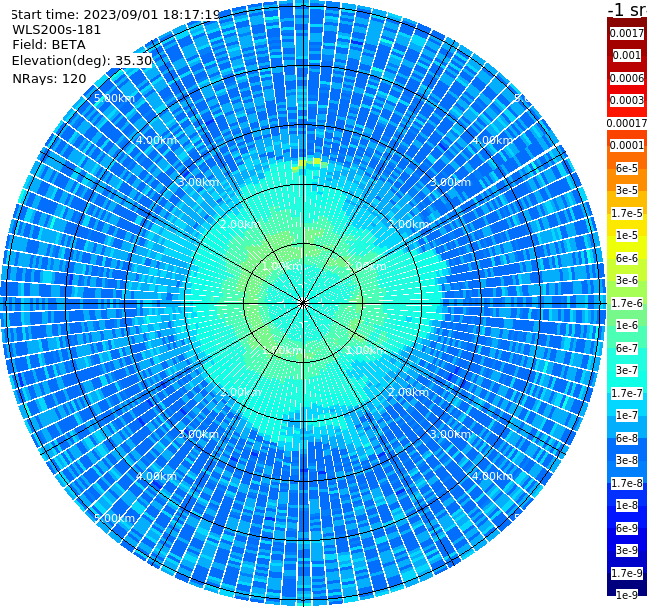Click the 1.7e-9 colorbar tick

pyautogui.click(x=627, y=573)
